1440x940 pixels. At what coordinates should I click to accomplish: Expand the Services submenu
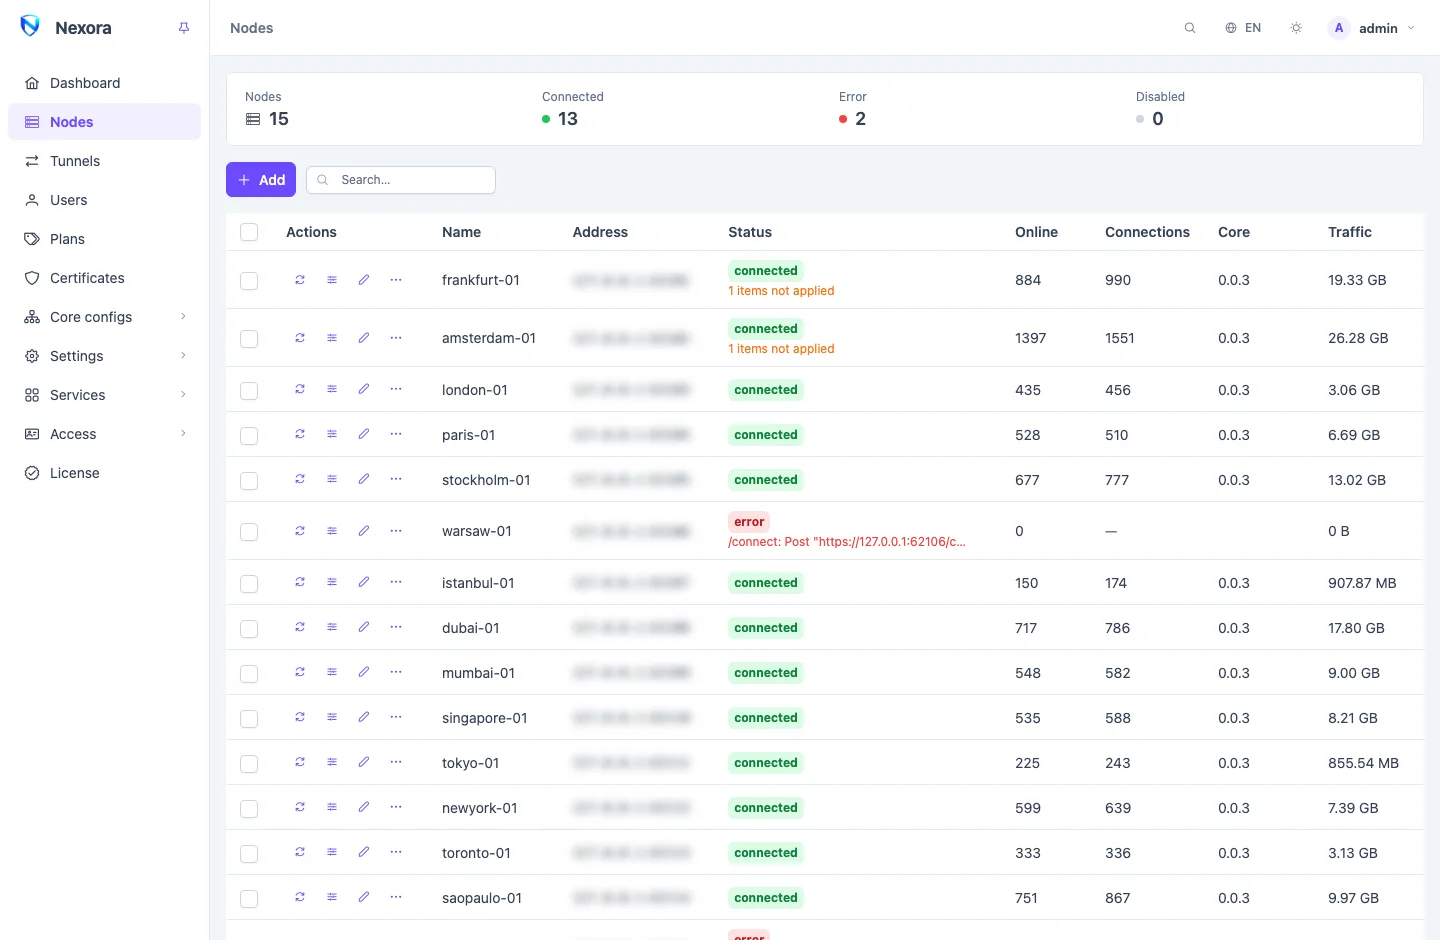pos(104,395)
